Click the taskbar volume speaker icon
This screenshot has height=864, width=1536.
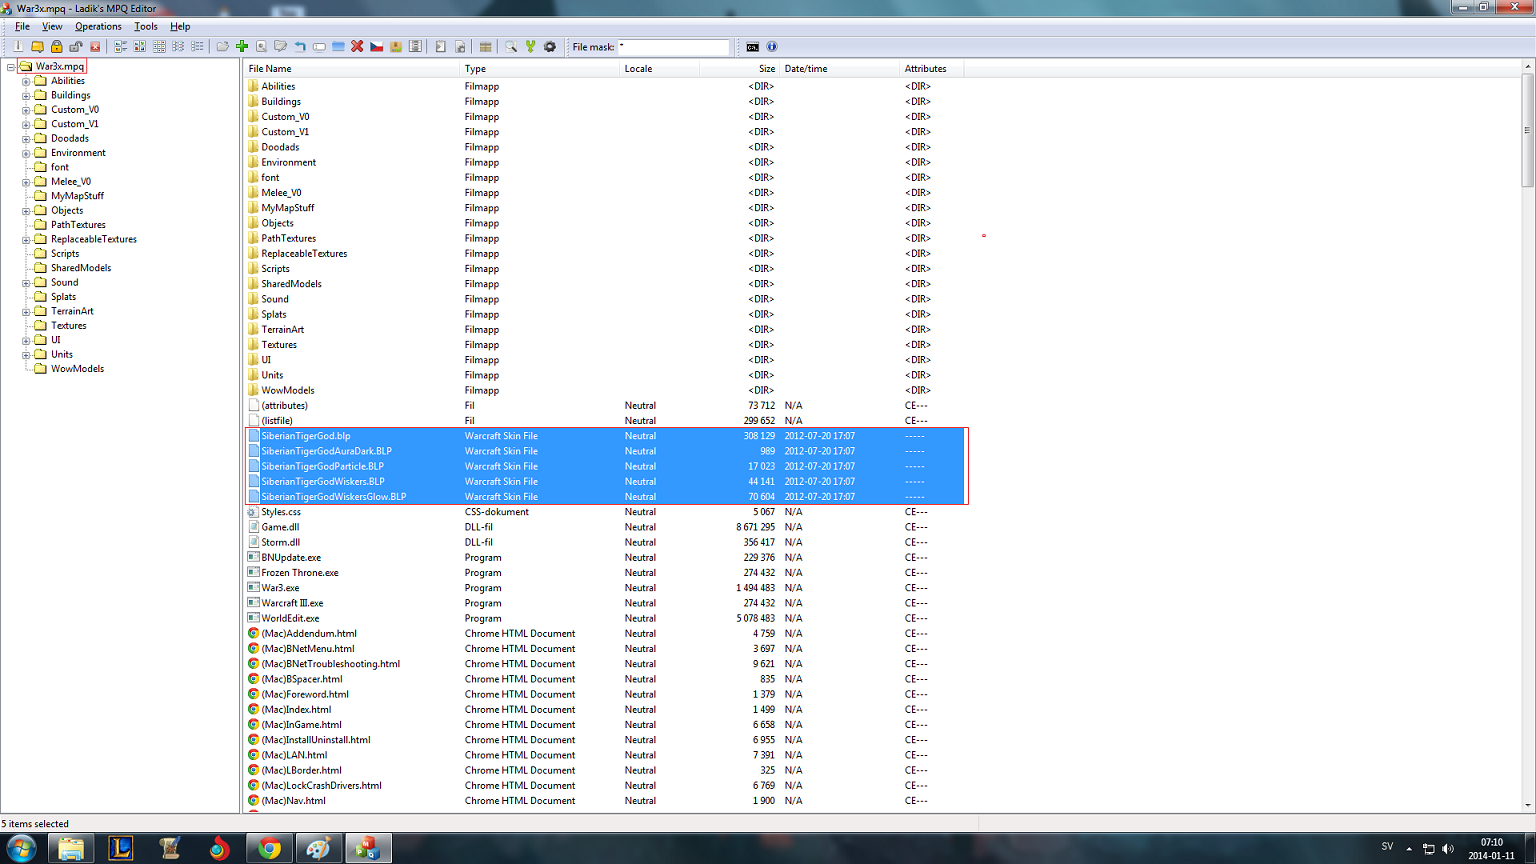coord(1448,848)
